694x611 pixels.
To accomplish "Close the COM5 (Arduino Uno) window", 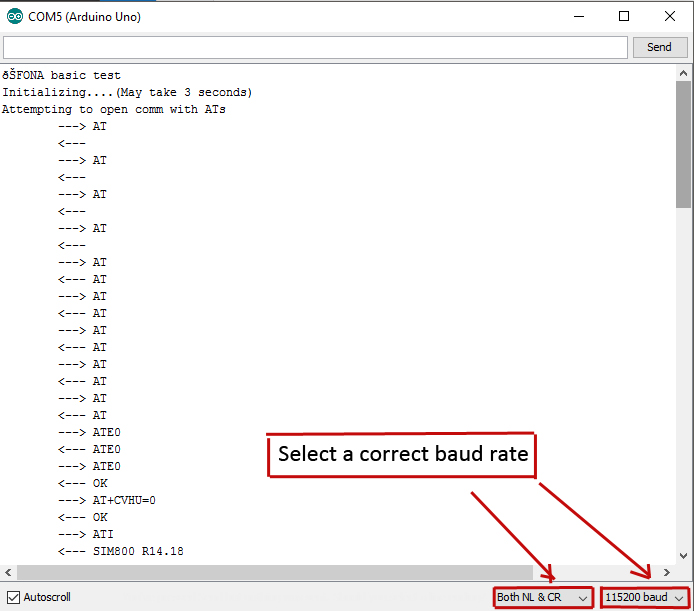I will point(670,16).
